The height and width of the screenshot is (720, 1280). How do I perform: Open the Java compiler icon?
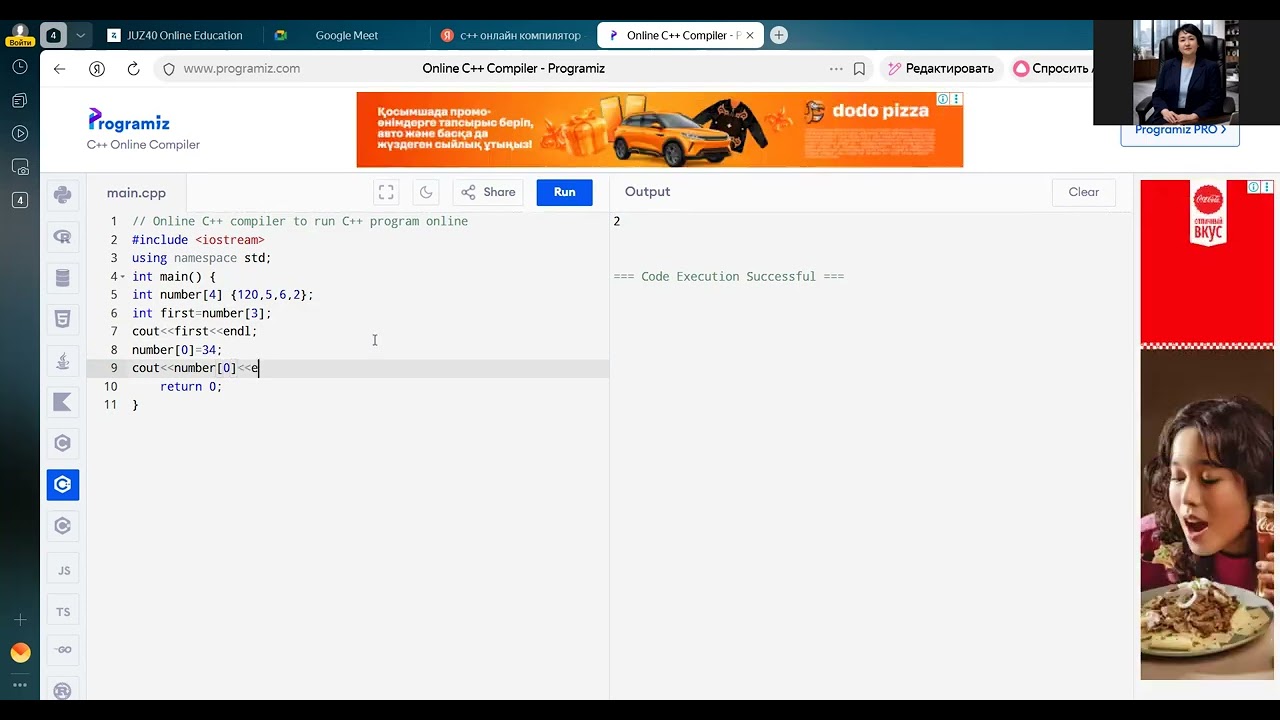62,361
